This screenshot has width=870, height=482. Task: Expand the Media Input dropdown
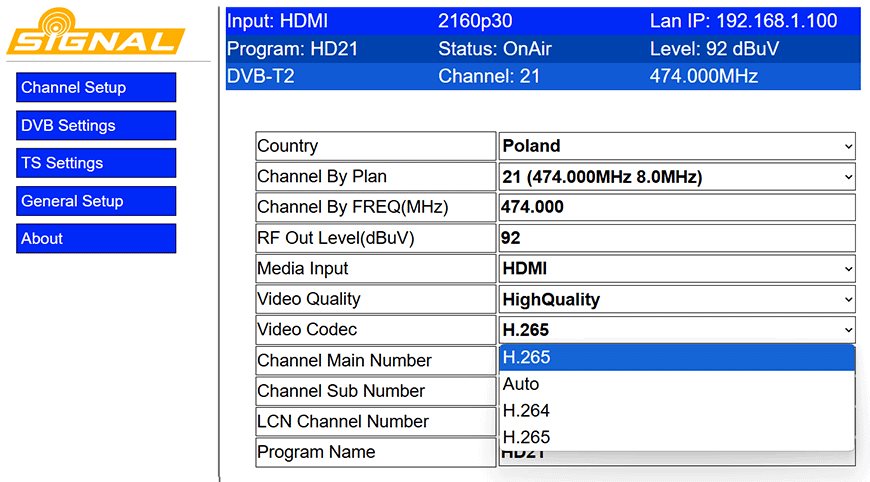point(677,269)
